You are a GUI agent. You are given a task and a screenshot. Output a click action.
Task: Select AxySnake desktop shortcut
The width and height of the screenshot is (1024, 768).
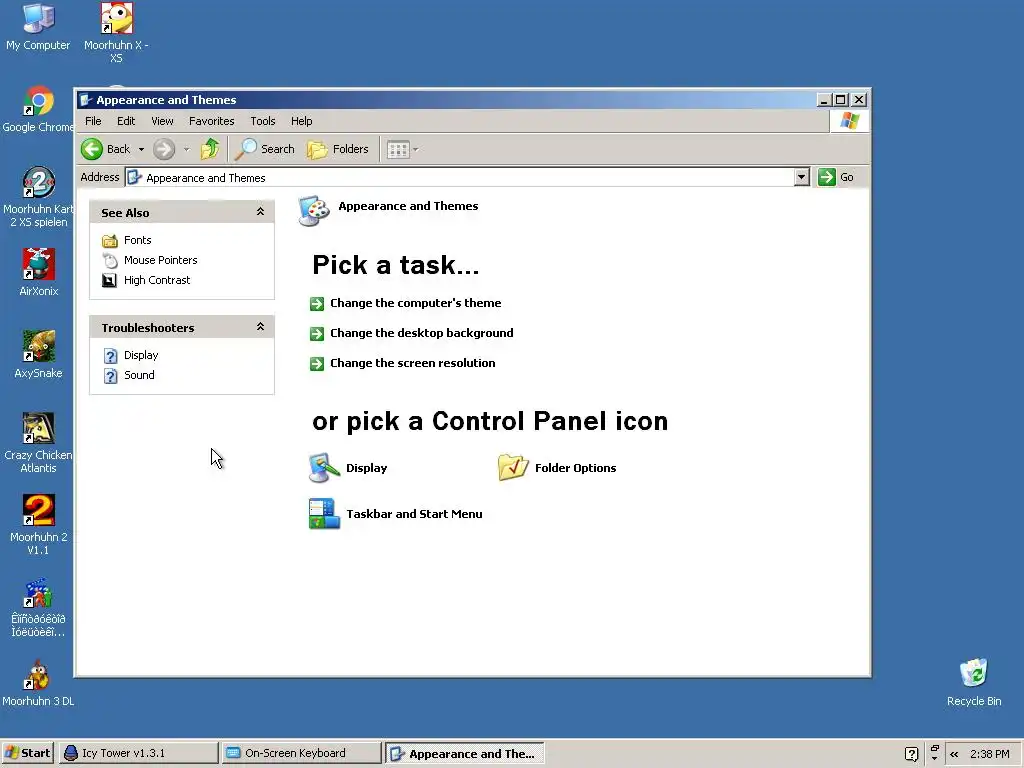[38, 355]
